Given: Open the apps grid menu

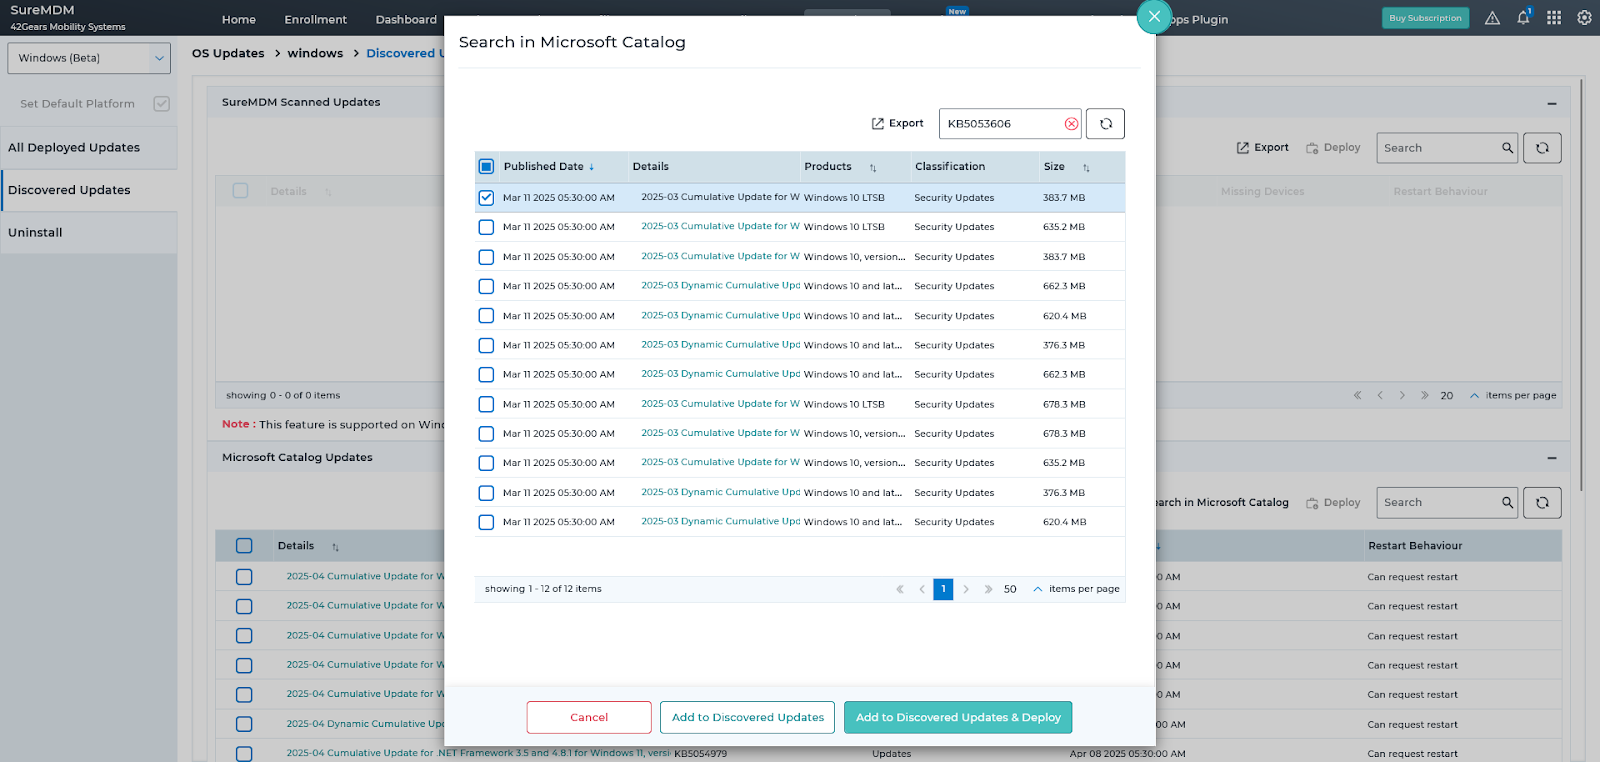Looking at the screenshot, I should coord(1554,18).
